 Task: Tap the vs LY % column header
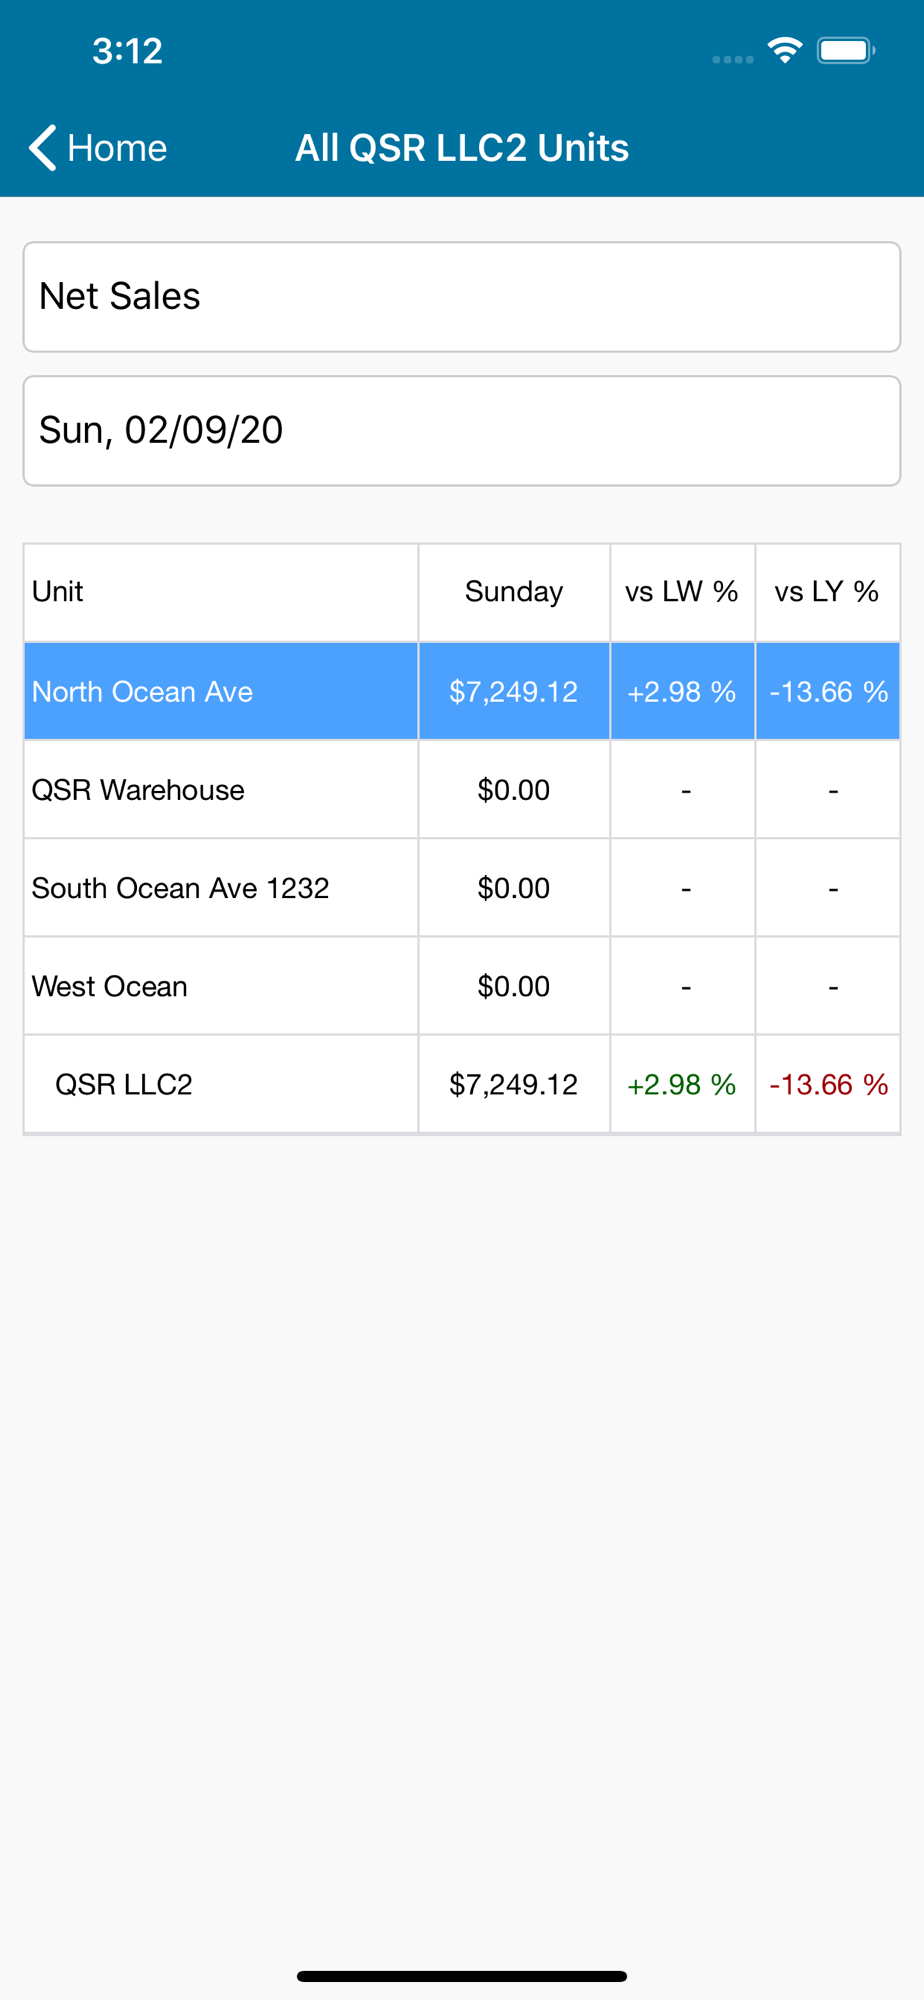827,592
